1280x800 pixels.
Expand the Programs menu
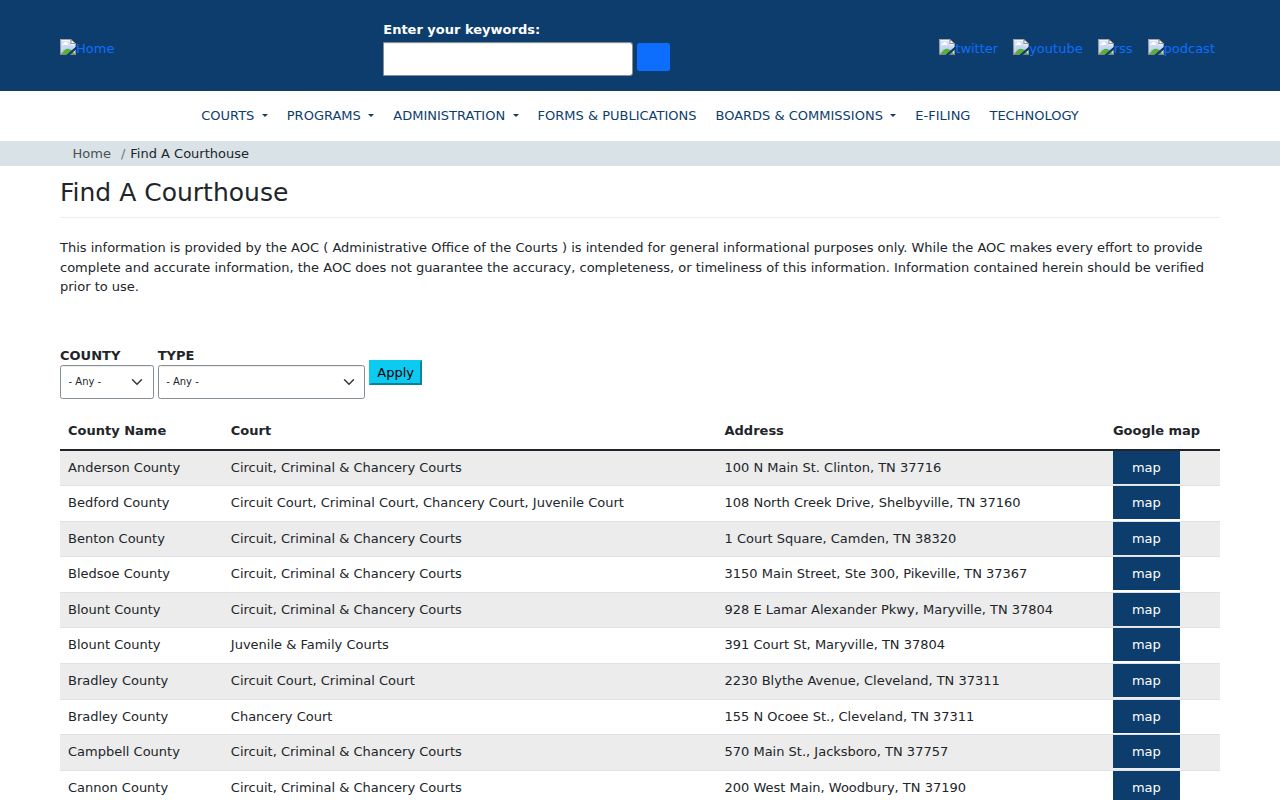[x=330, y=115]
